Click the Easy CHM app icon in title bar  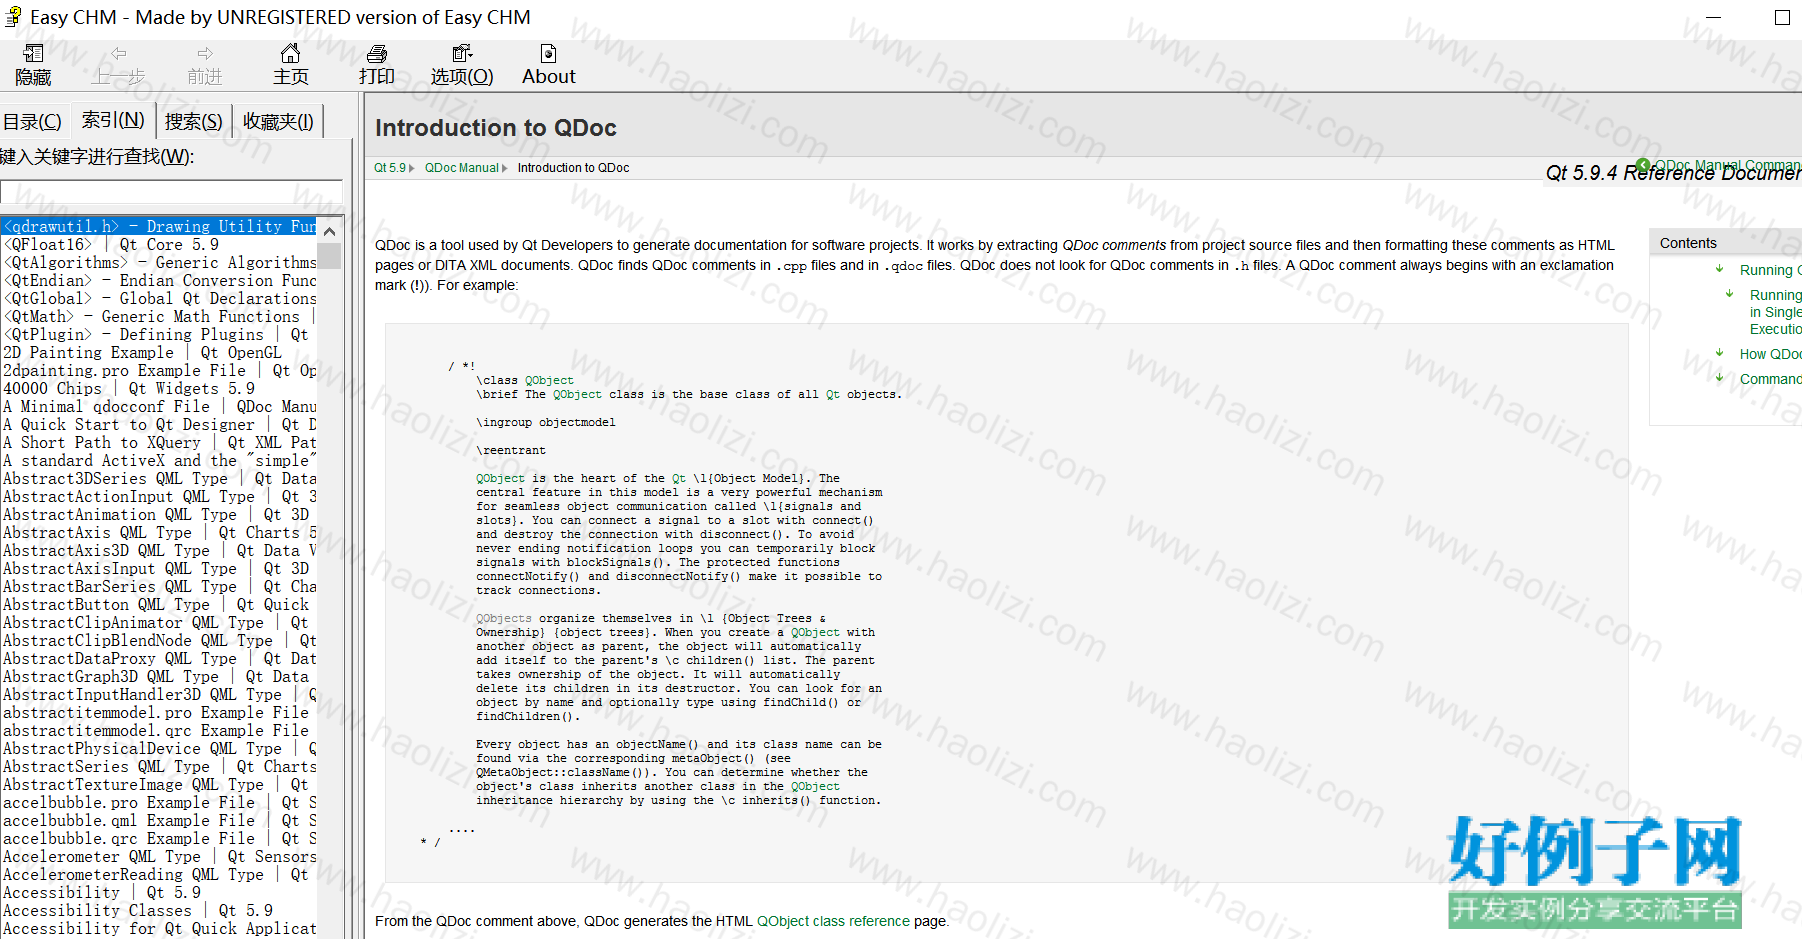[13, 17]
